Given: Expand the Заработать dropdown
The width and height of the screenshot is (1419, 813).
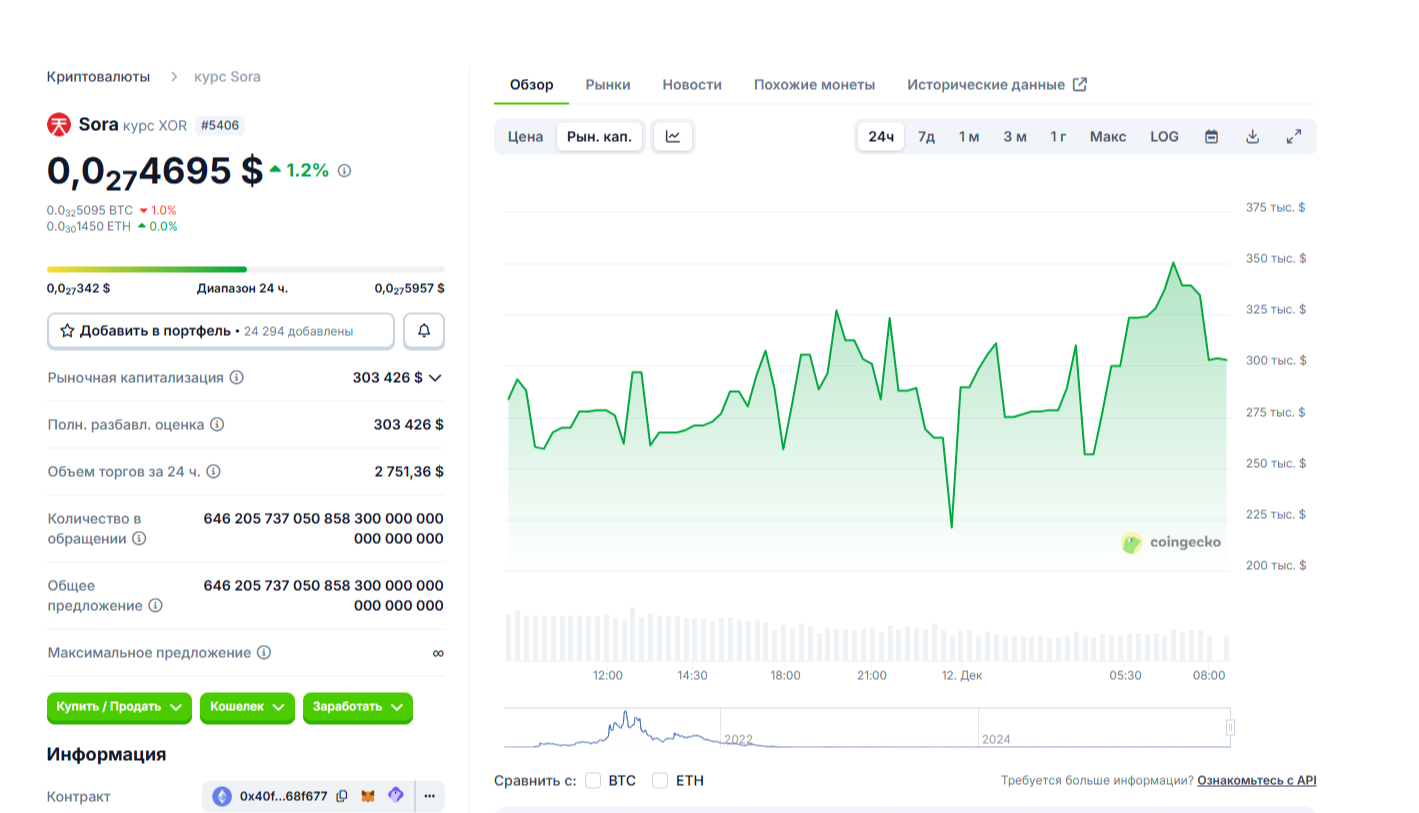Looking at the screenshot, I should (x=357, y=707).
